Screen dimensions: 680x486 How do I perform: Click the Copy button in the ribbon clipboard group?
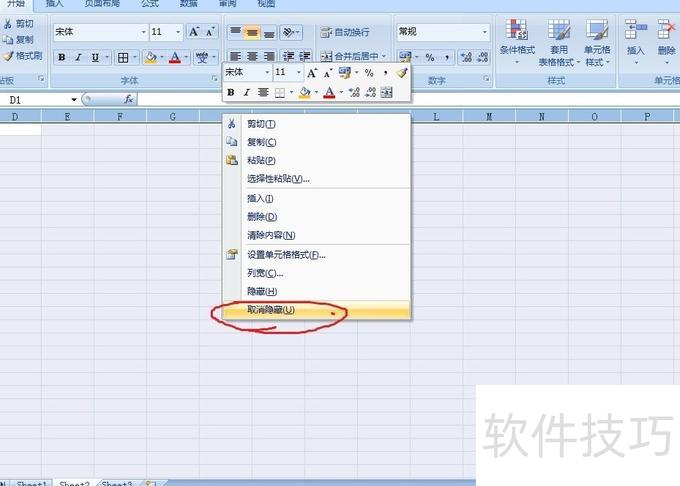(x=18, y=39)
